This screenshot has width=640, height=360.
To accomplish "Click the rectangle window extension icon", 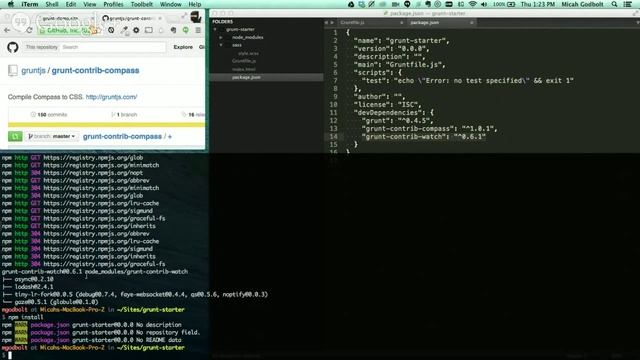I will point(149,30).
